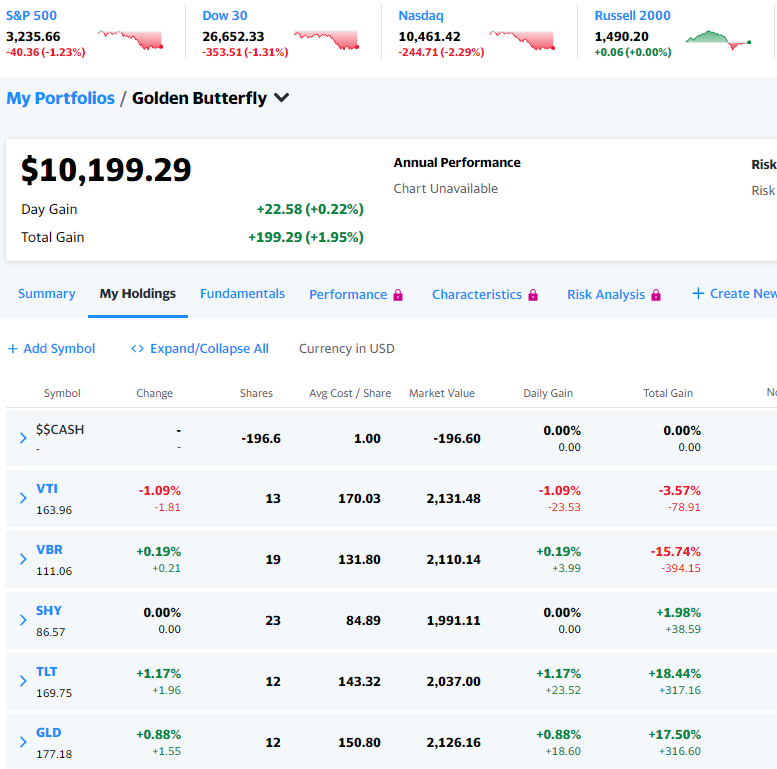View the S&P 500 sparkline chart
Screen dimensions: 777x769
click(130, 40)
